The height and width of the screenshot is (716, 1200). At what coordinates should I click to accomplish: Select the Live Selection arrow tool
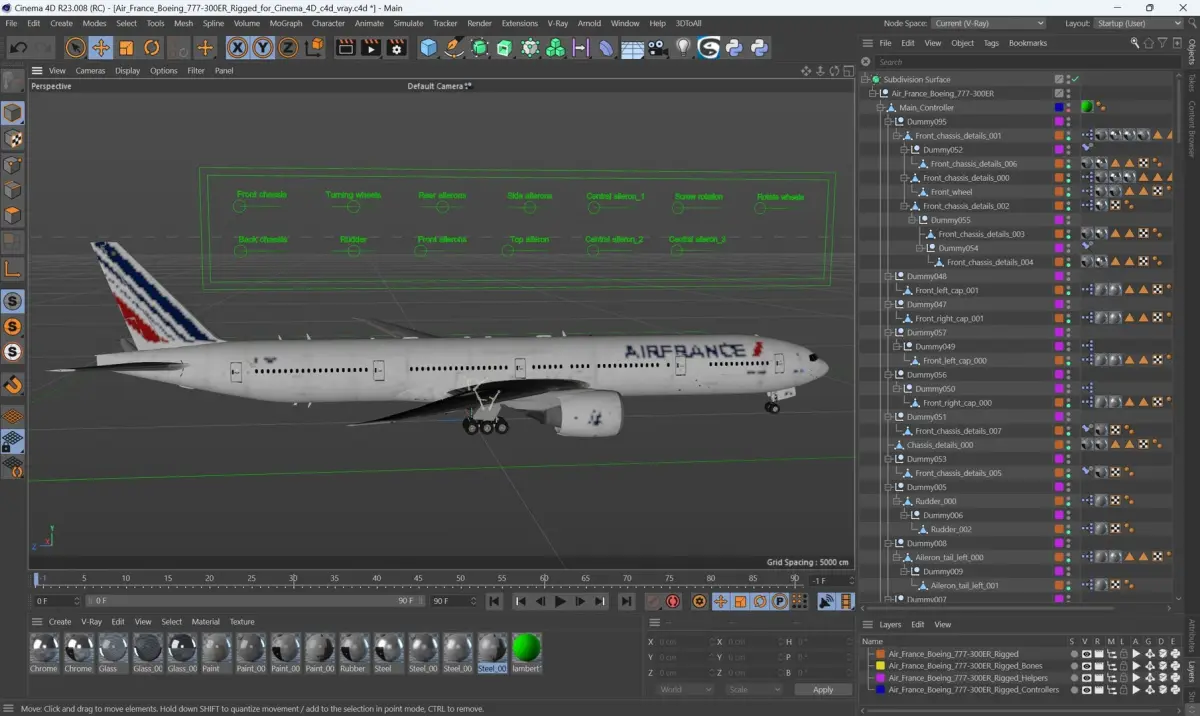(75, 47)
